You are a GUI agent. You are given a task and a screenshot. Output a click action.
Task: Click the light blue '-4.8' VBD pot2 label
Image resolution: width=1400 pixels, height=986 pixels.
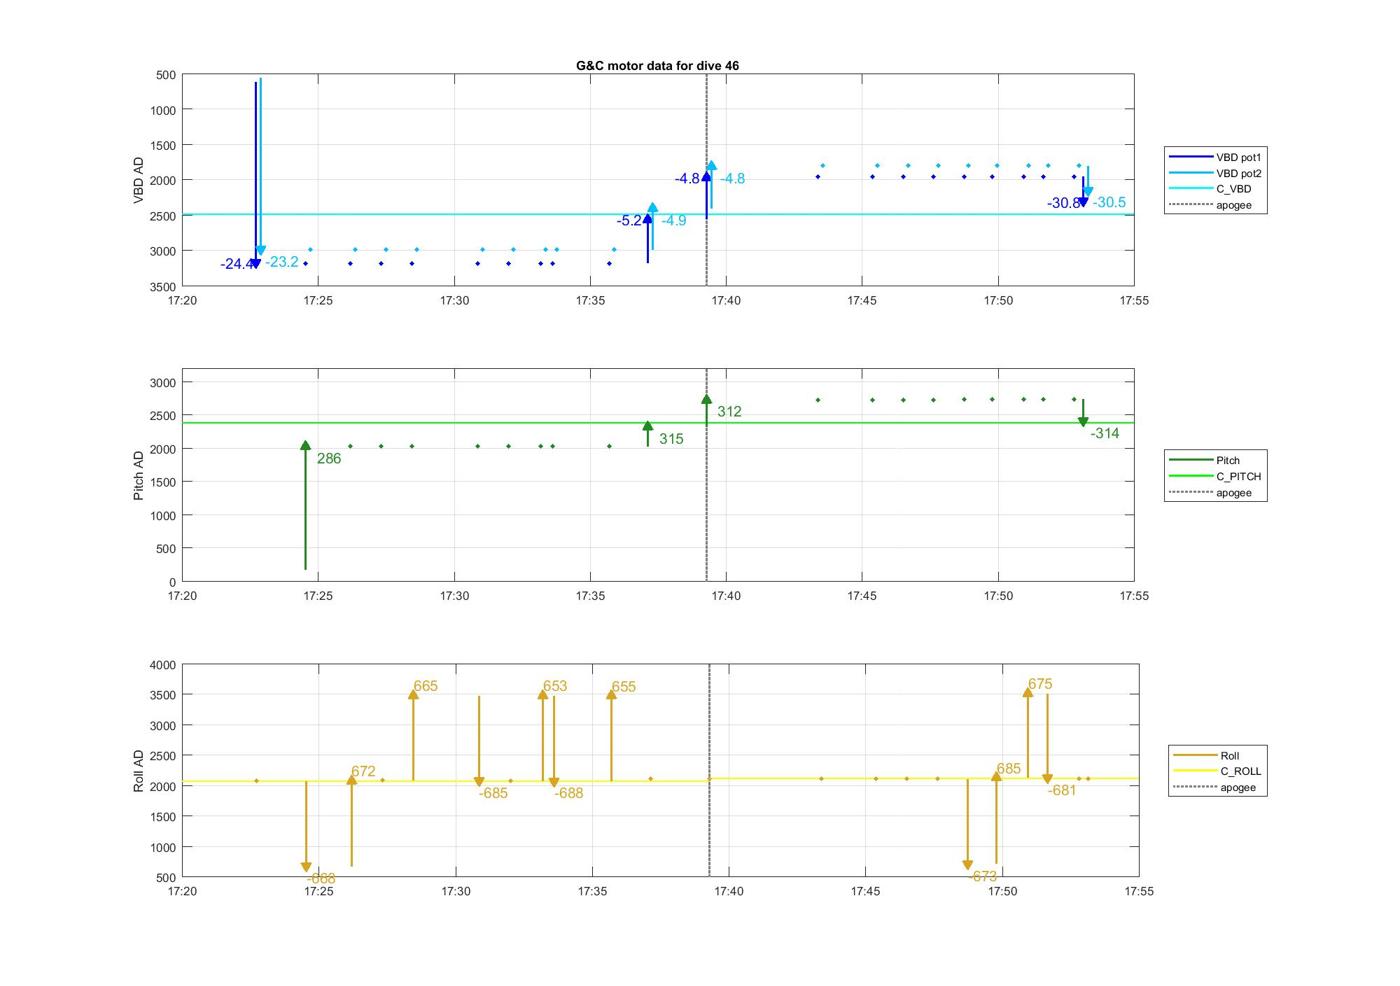[733, 179]
